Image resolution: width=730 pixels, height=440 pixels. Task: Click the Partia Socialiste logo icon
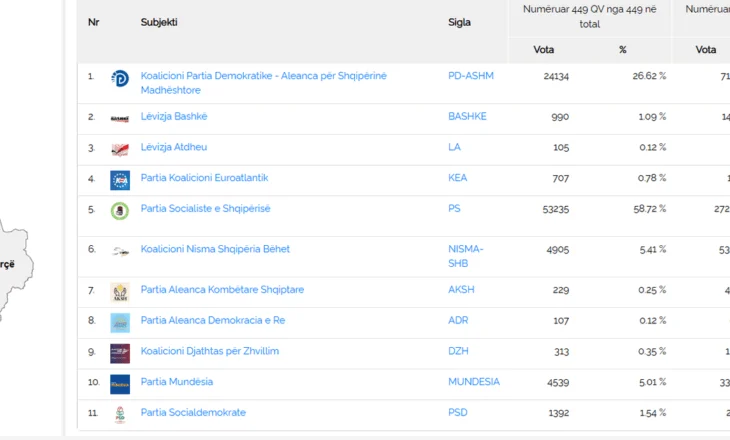[120, 211]
